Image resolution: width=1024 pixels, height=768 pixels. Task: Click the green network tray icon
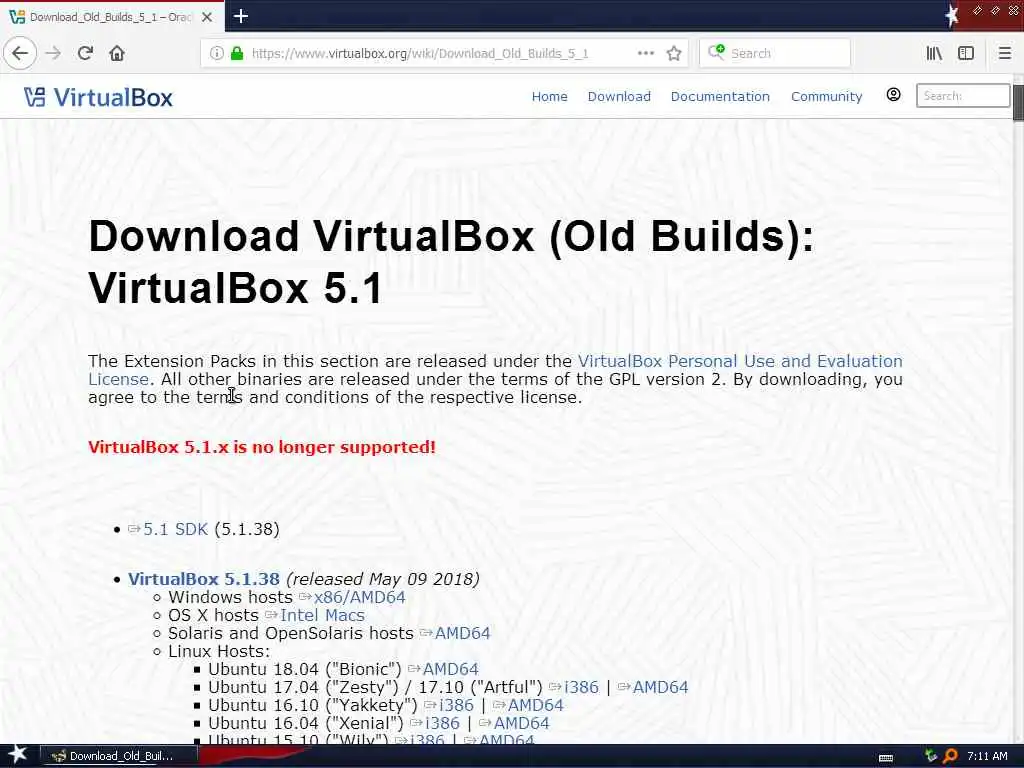point(931,756)
